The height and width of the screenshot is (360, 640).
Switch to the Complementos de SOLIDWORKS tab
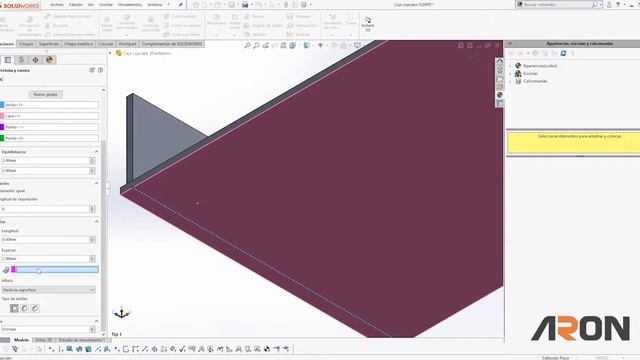point(172,44)
